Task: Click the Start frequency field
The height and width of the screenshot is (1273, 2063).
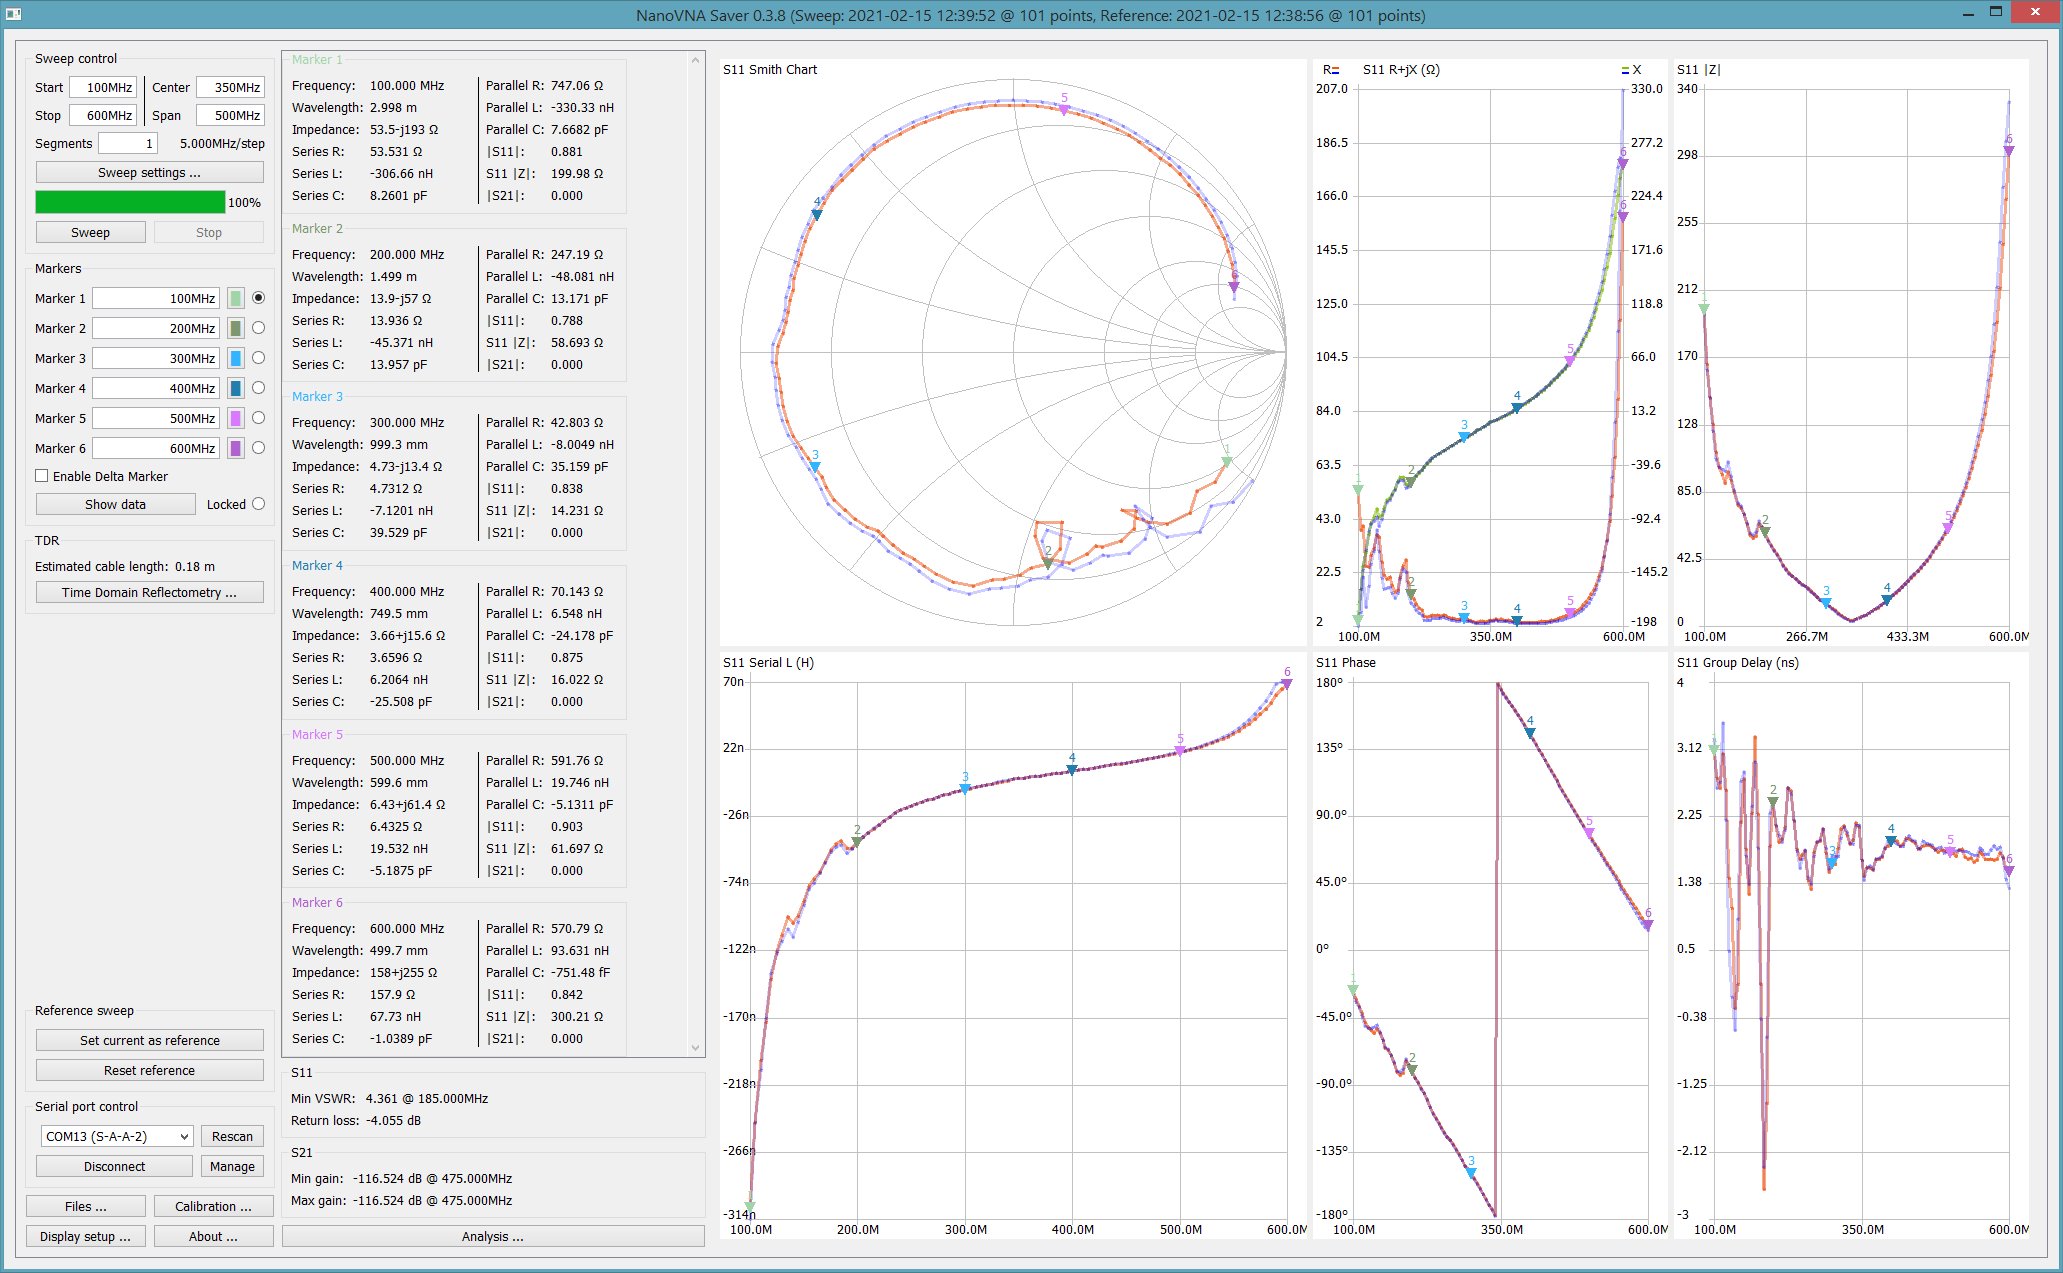Action: [103, 87]
